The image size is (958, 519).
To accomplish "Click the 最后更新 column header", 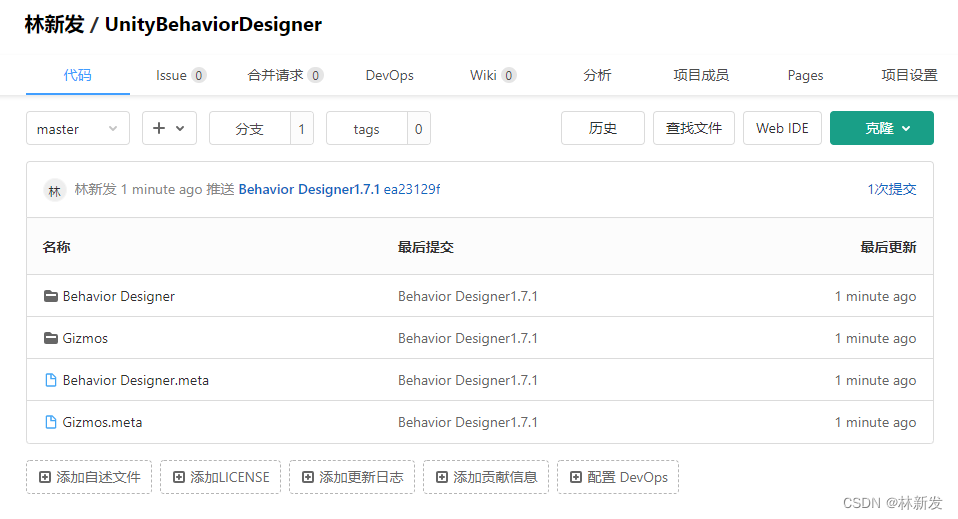I will (x=888, y=247).
